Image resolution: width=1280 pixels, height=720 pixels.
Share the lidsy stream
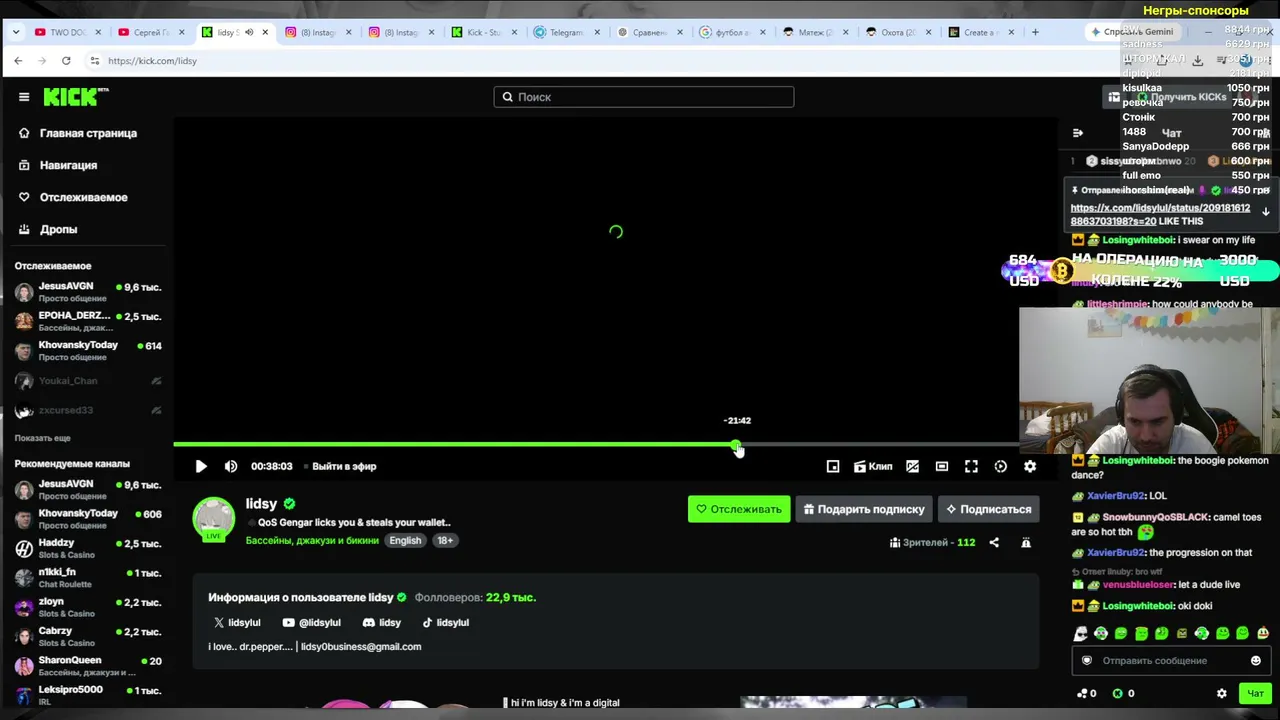[x=994, y=542]
